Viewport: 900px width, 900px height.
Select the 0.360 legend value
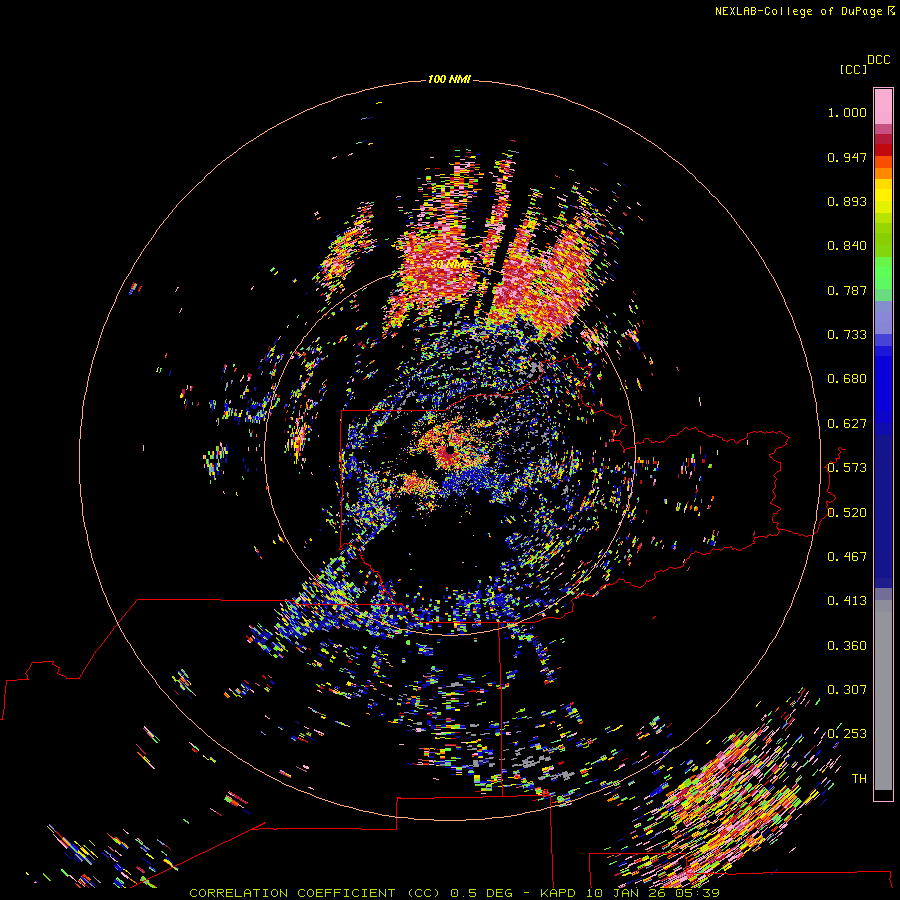pyautogui.click(x=847, y=646)
